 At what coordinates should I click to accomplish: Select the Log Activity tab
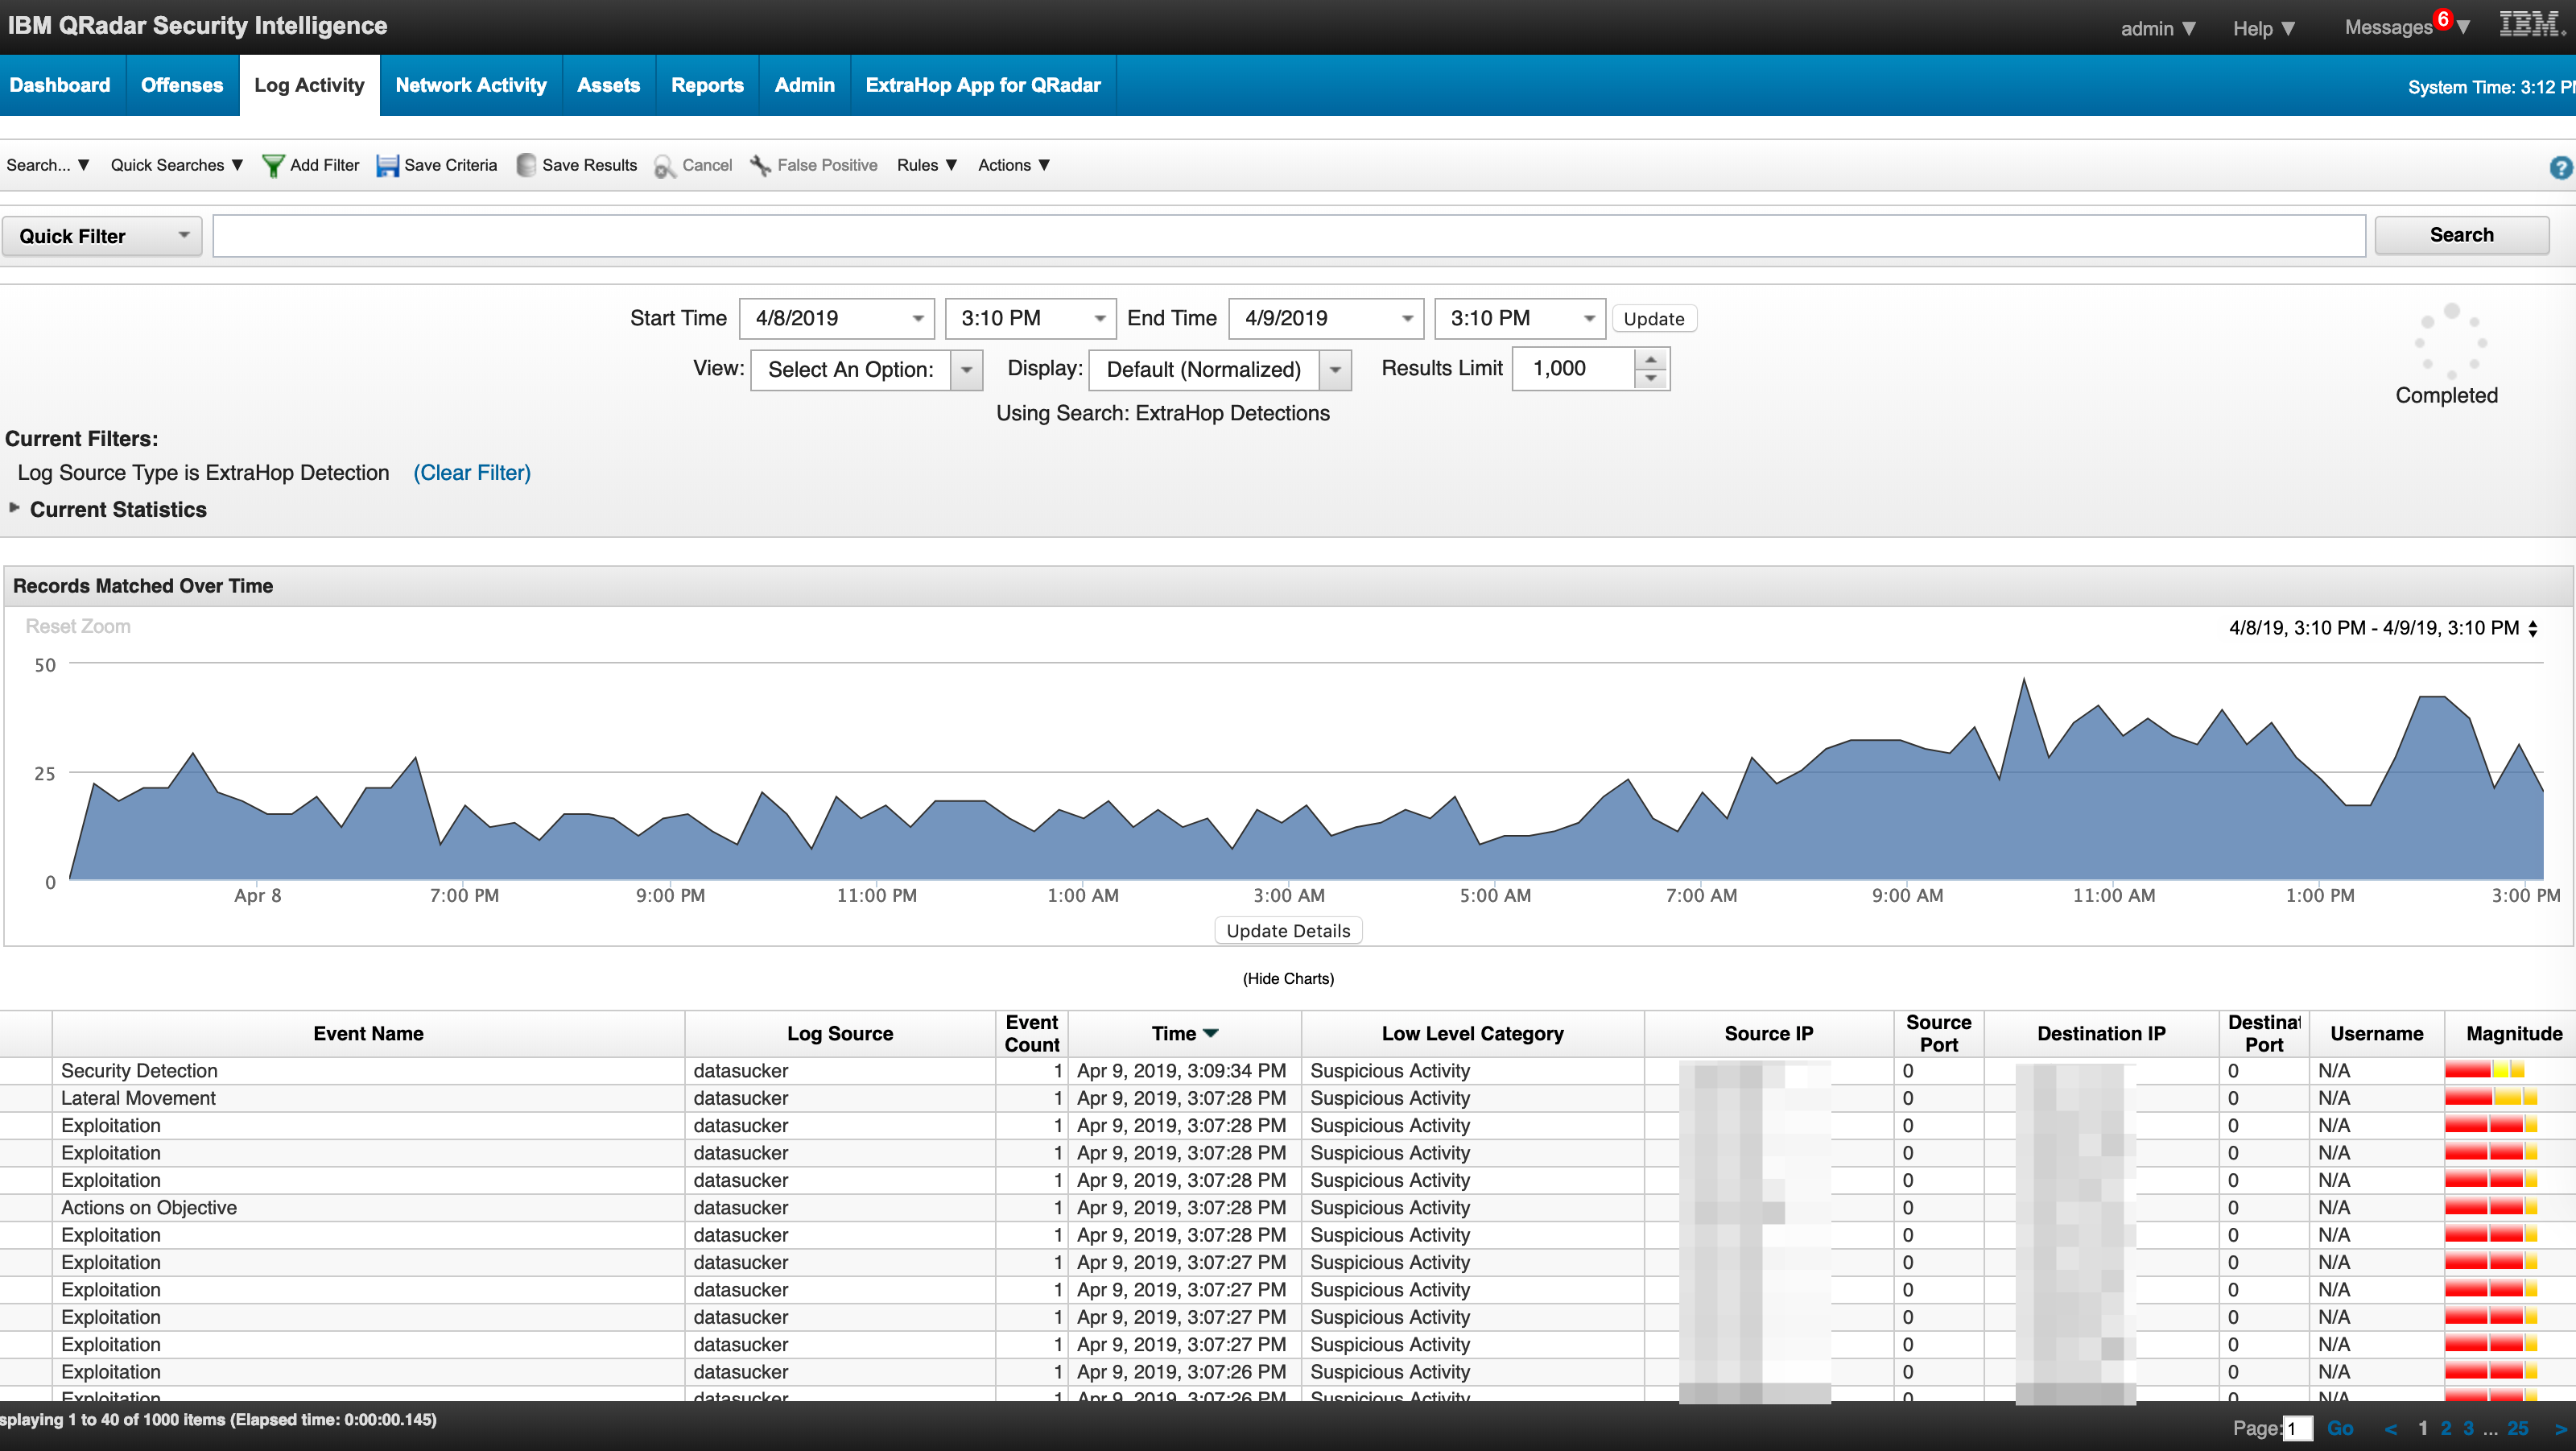pos(308,83)
